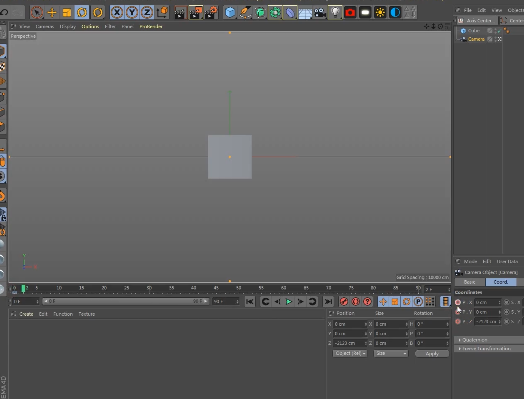
Task: Open the Size mode dropdown
Action: [x=391, y=353]
